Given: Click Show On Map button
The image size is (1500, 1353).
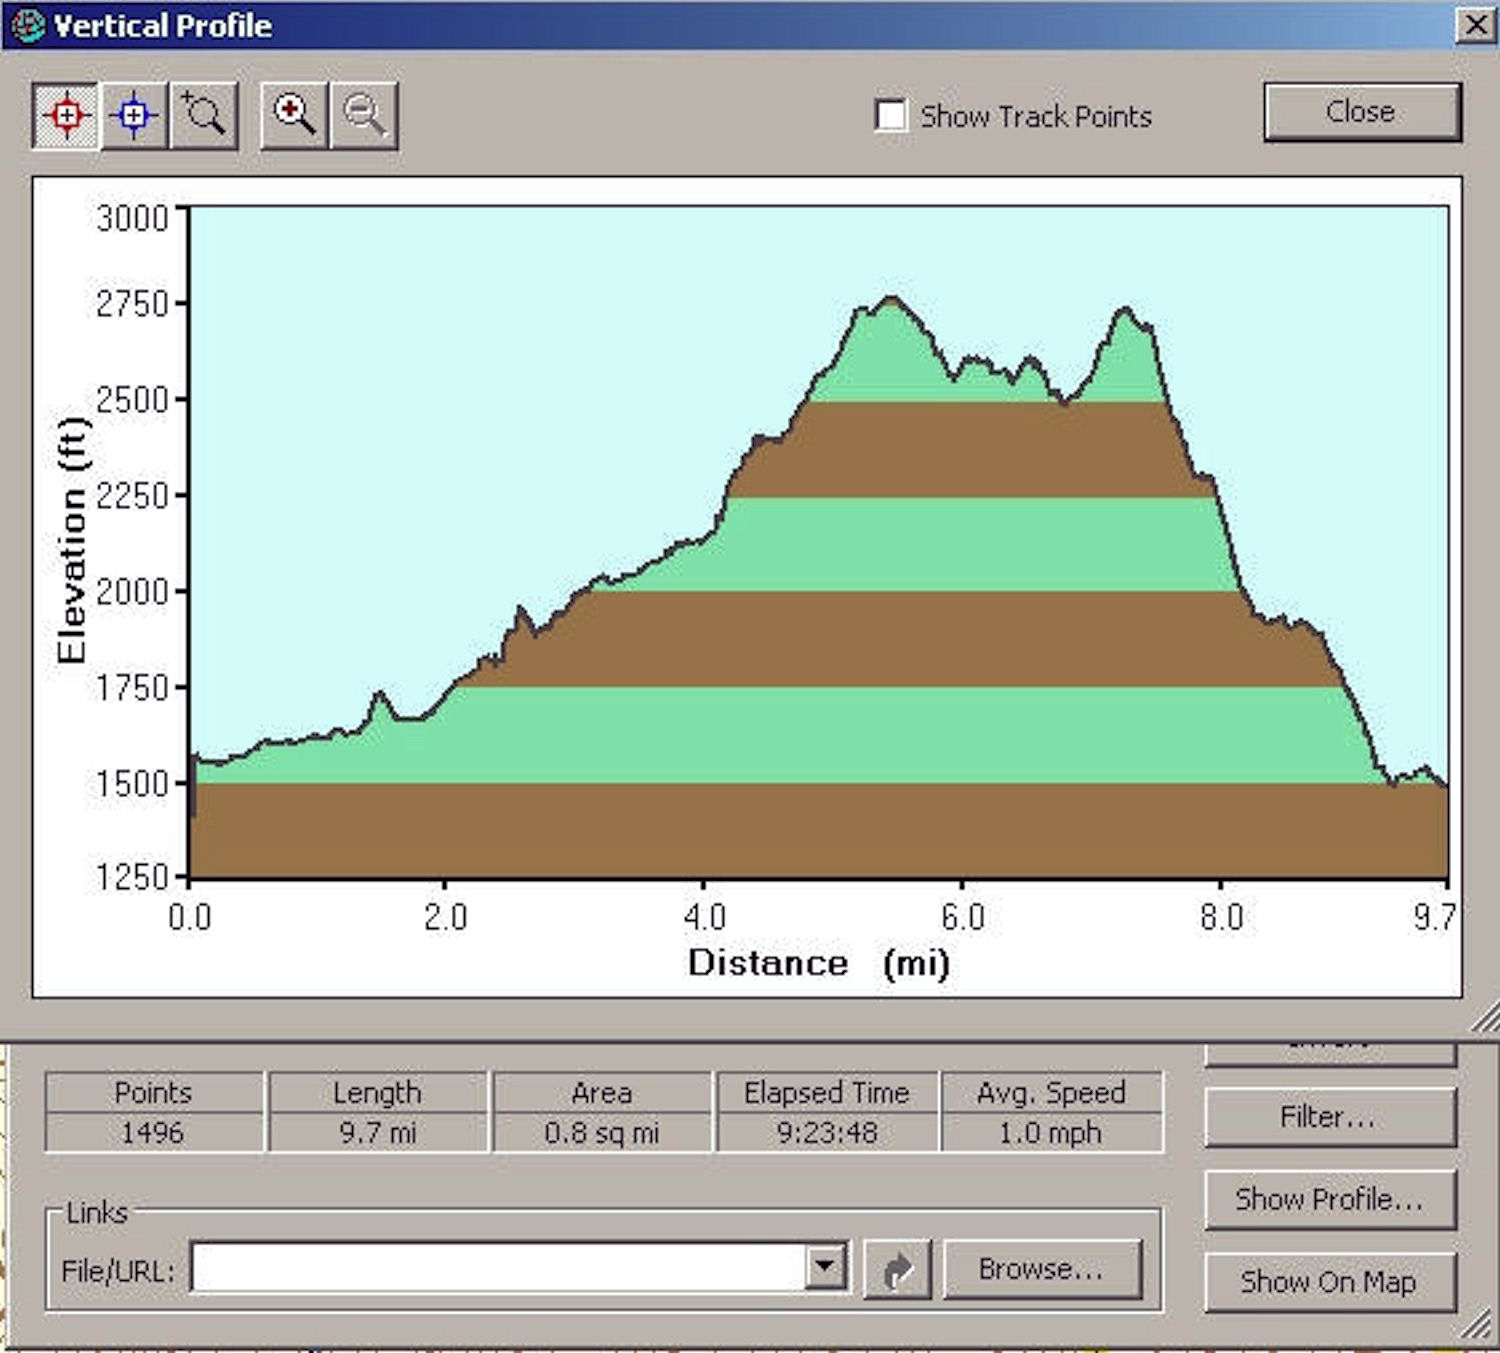Looking at the screenshot, I should pyautogui.click(x=1330, y=1282).
